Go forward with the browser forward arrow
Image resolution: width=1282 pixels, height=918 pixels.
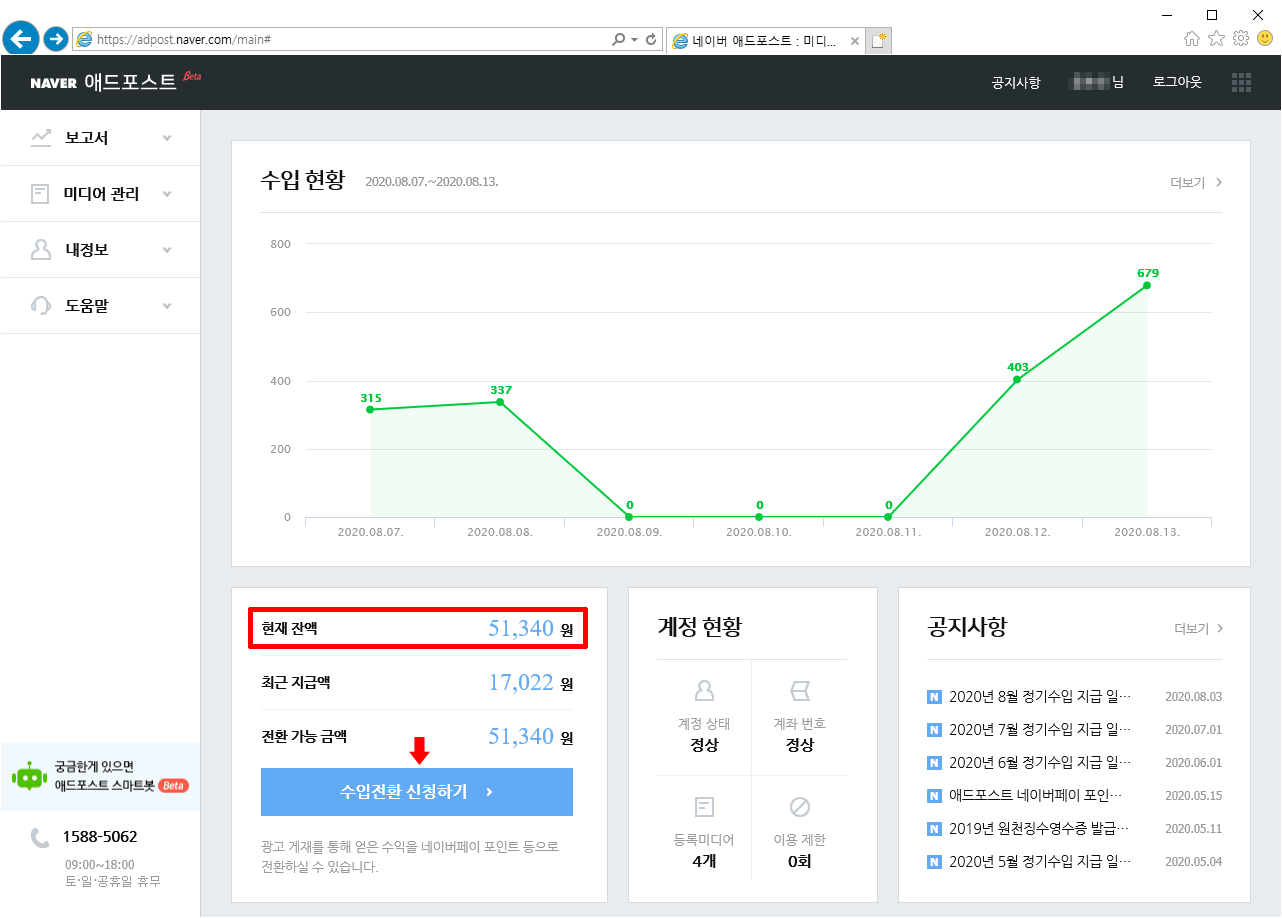tap(56, 39)
